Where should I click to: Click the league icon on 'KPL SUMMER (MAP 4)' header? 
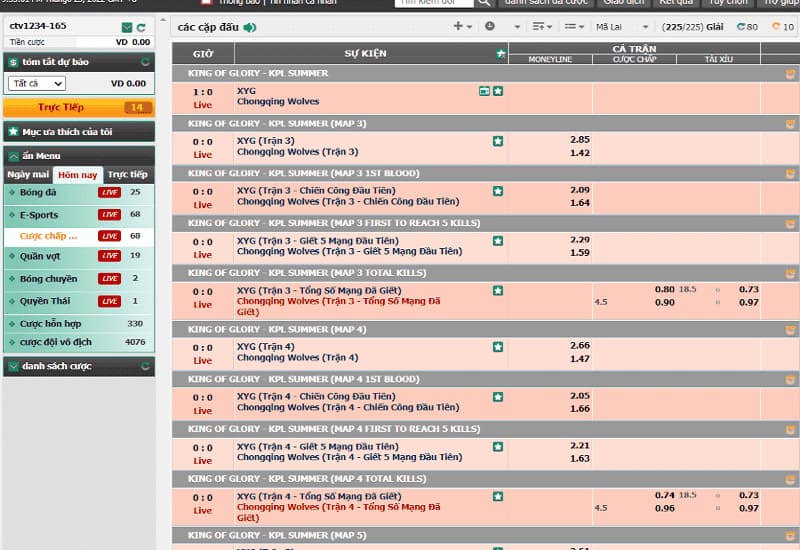(x=790, y=330)
